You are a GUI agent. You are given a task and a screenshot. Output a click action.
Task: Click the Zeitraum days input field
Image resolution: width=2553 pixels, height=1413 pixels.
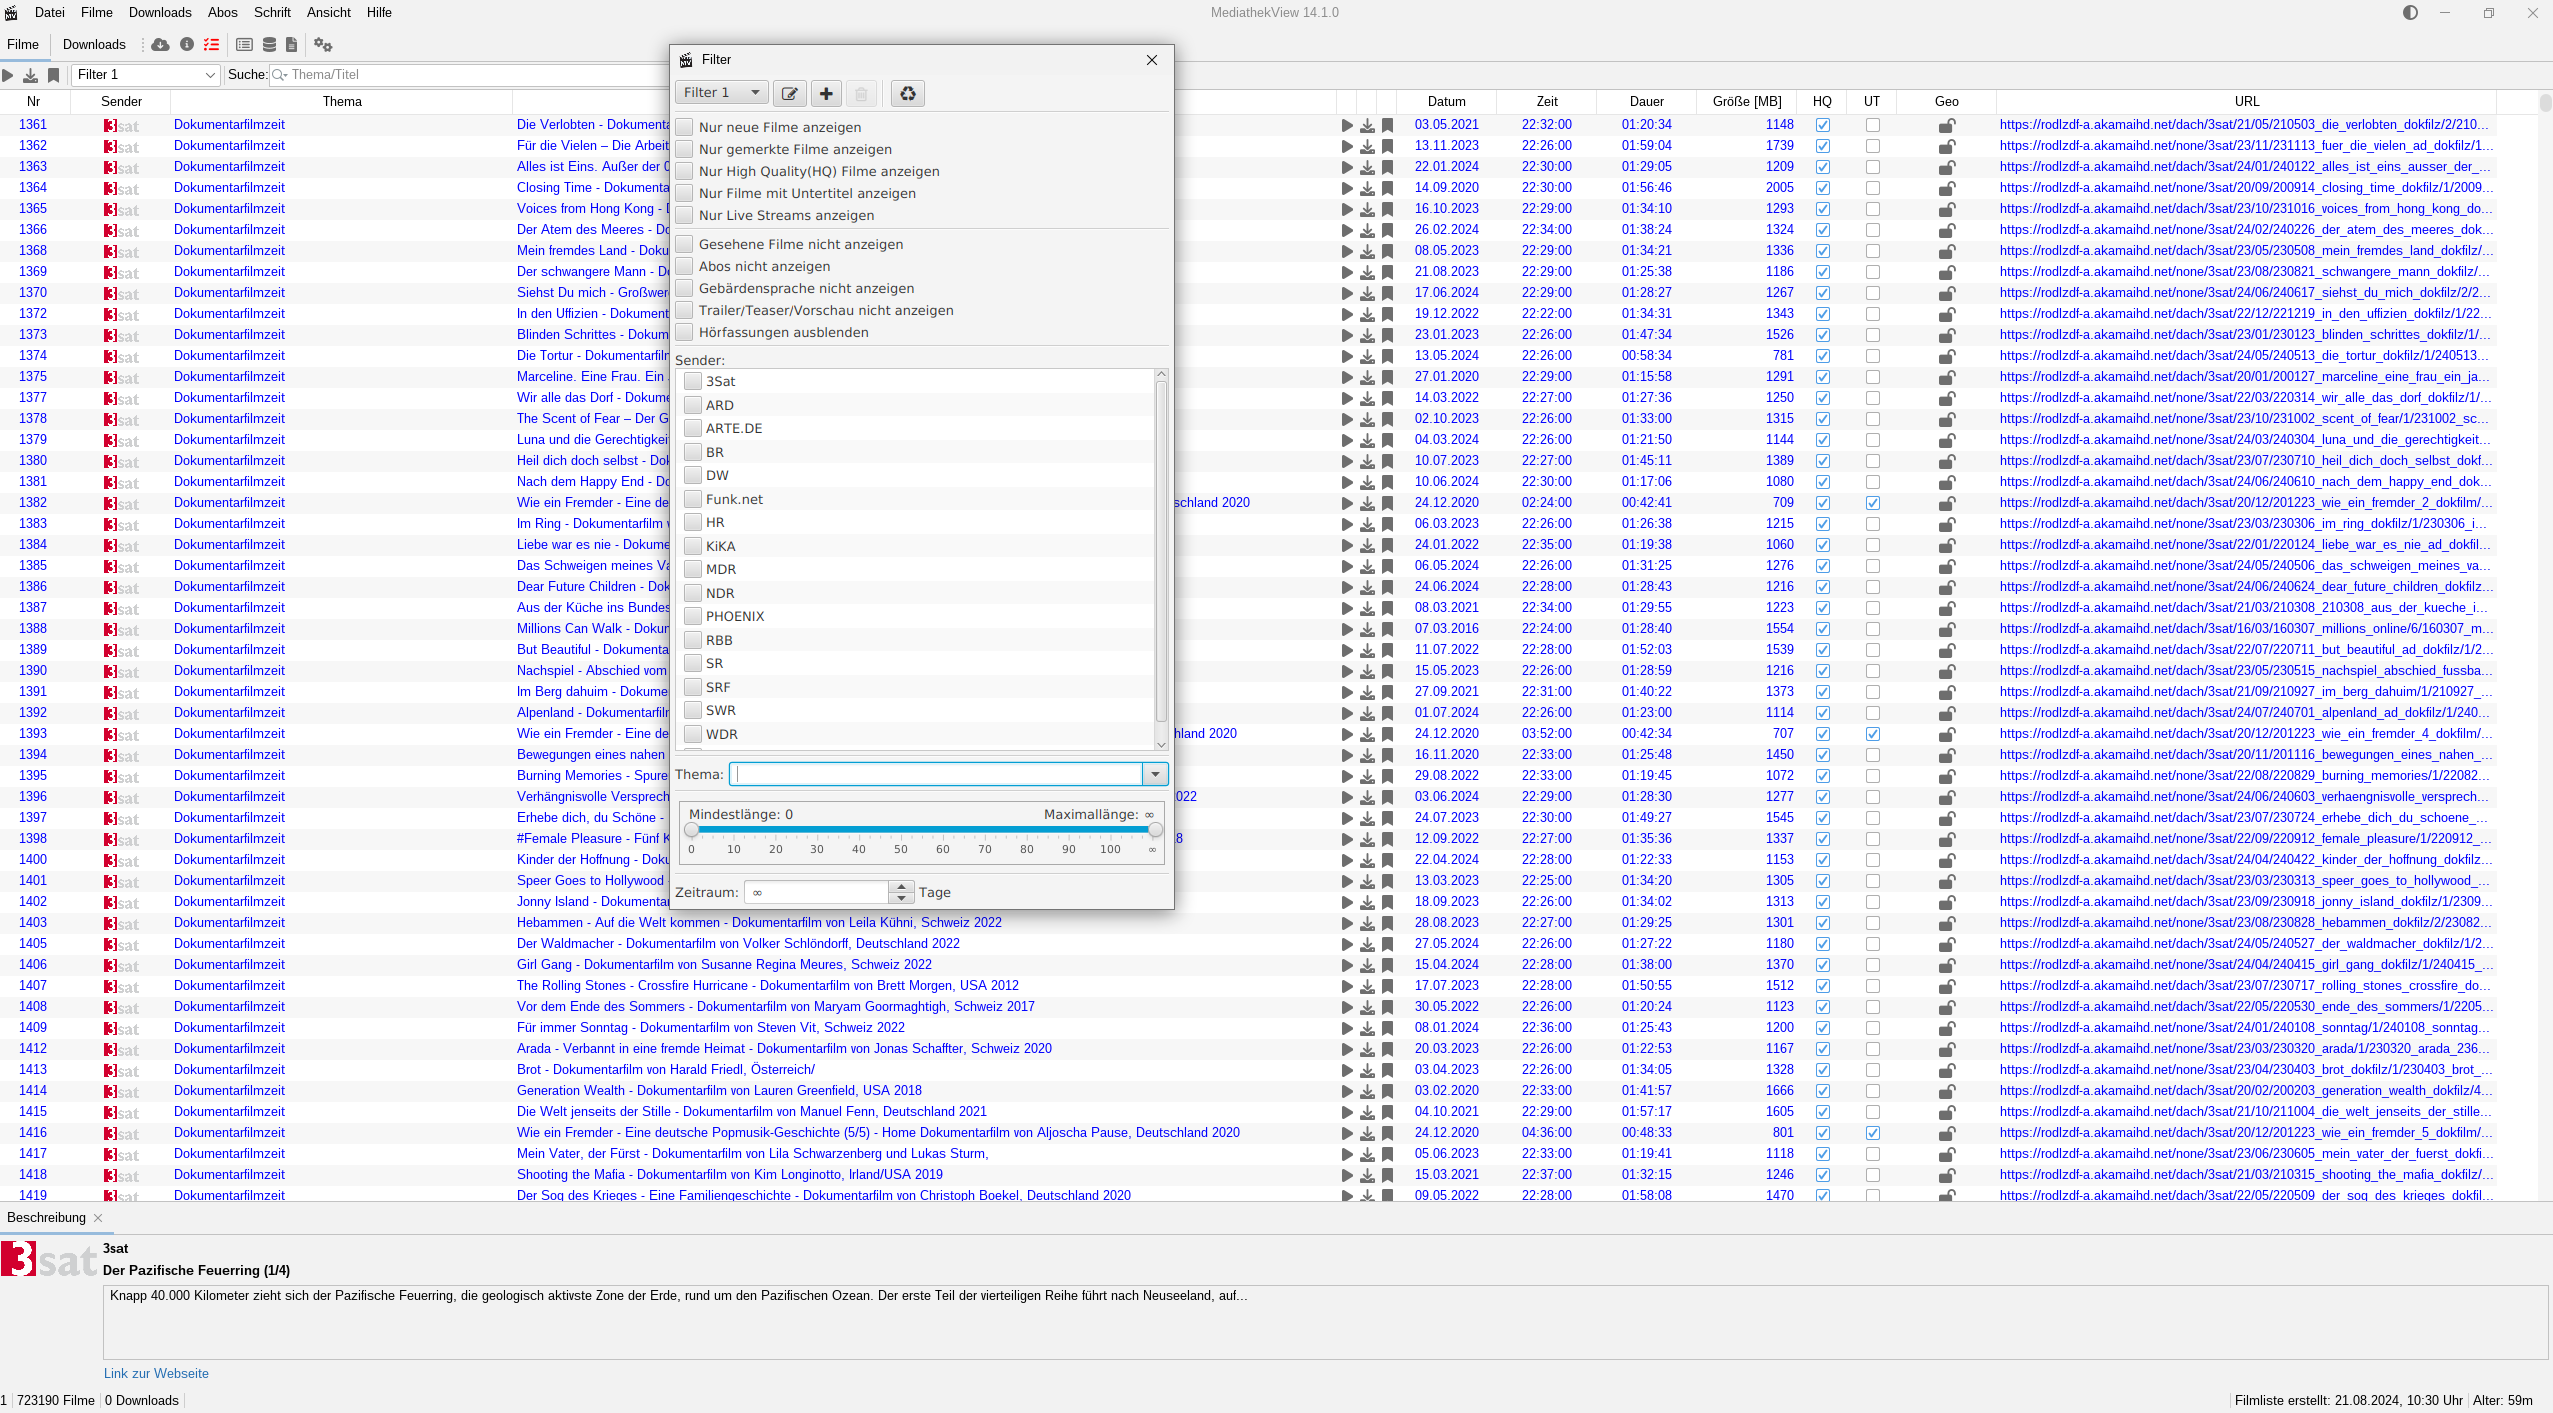[x=817, y=892]
